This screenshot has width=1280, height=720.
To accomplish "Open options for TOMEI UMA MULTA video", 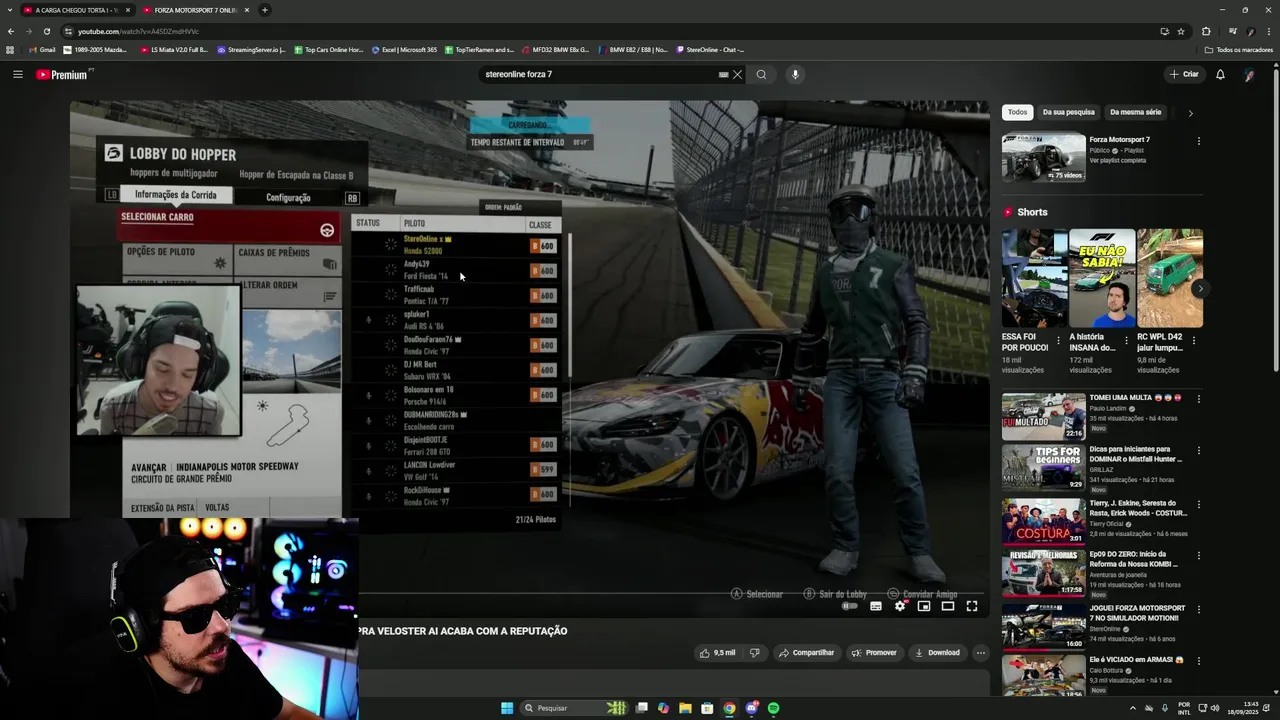I will [1198, 399].
